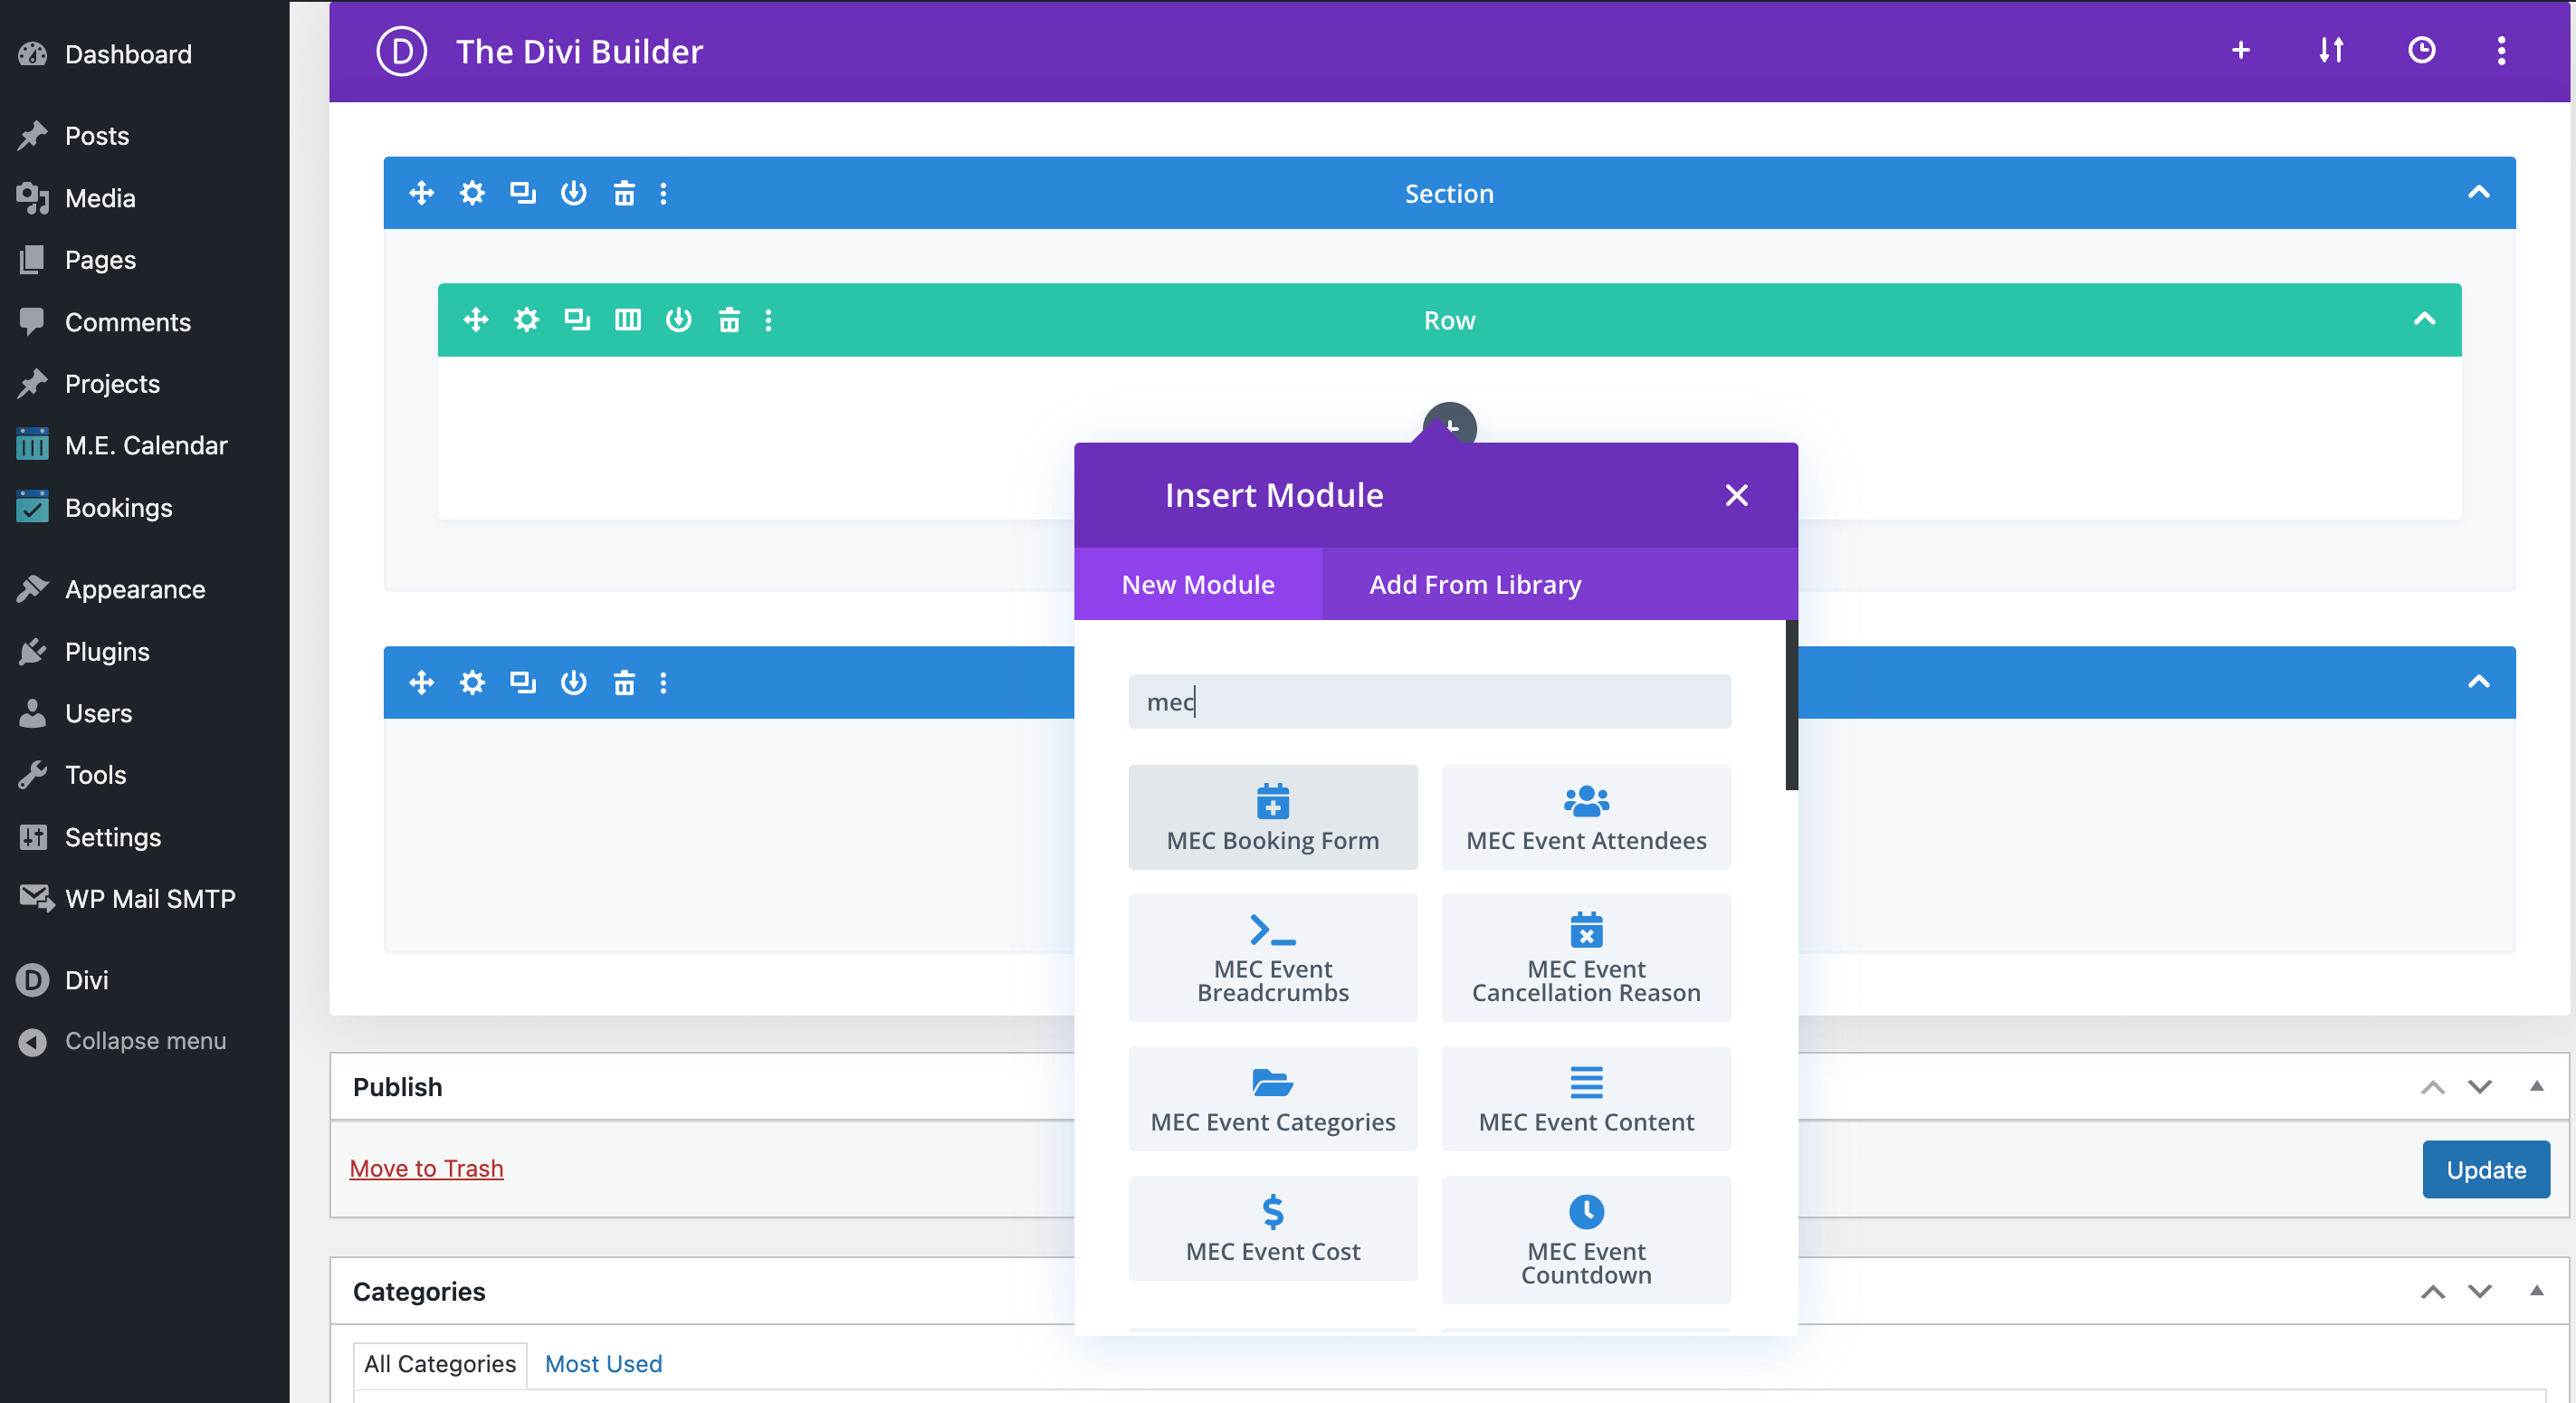Screen dimensions: 2576x1403
Task: Click the Move to Trash link
Action: point(426,1168)
